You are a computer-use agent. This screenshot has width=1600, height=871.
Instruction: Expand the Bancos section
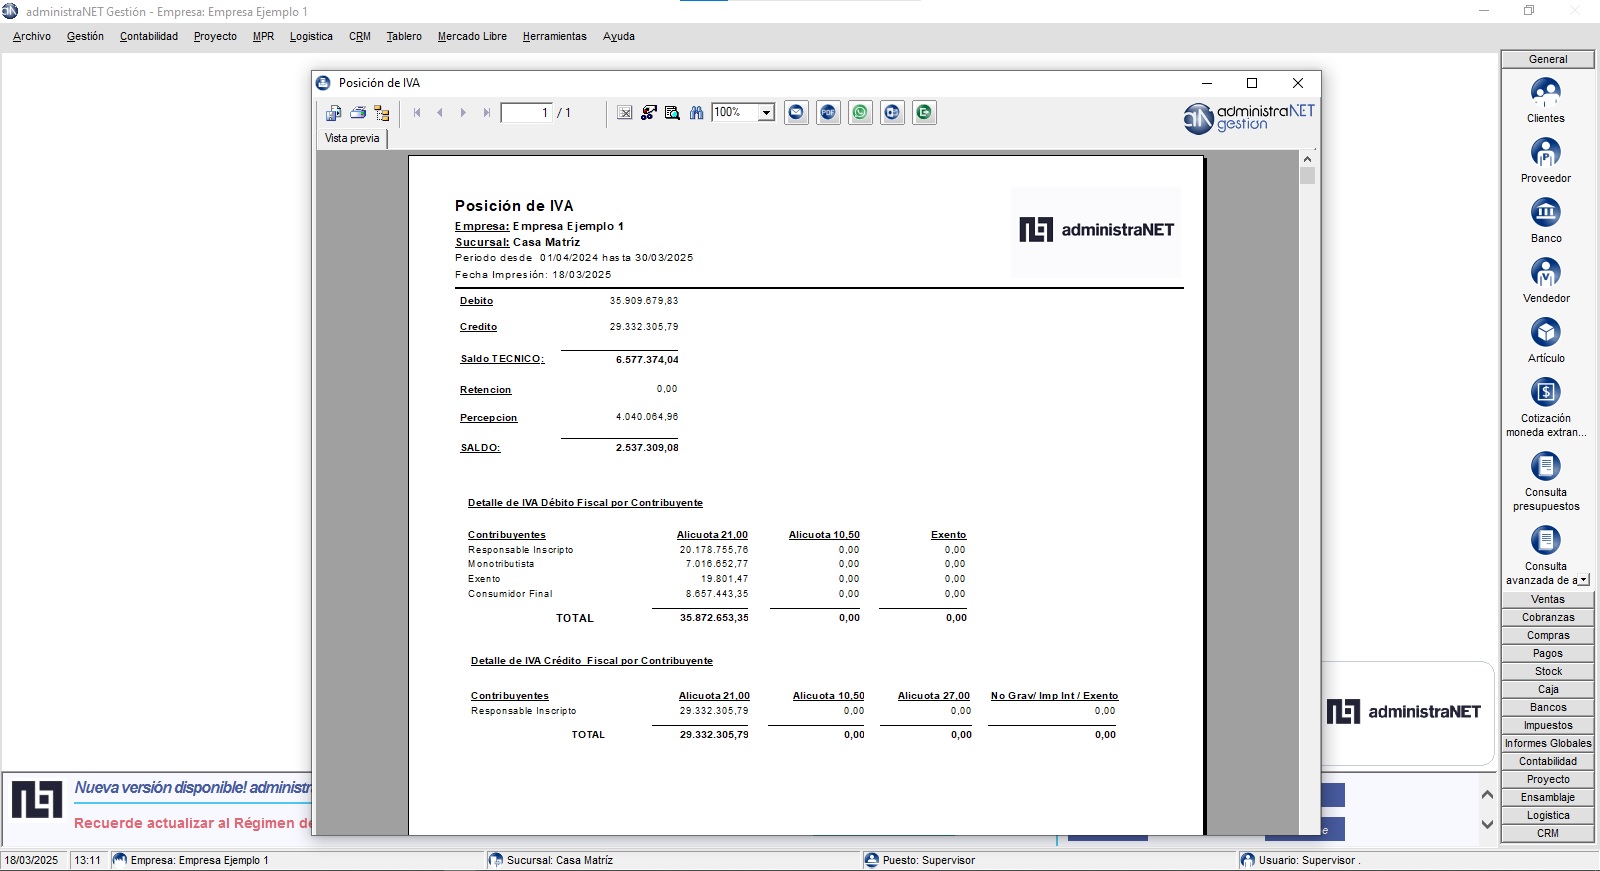click(x=1548, y=707)
